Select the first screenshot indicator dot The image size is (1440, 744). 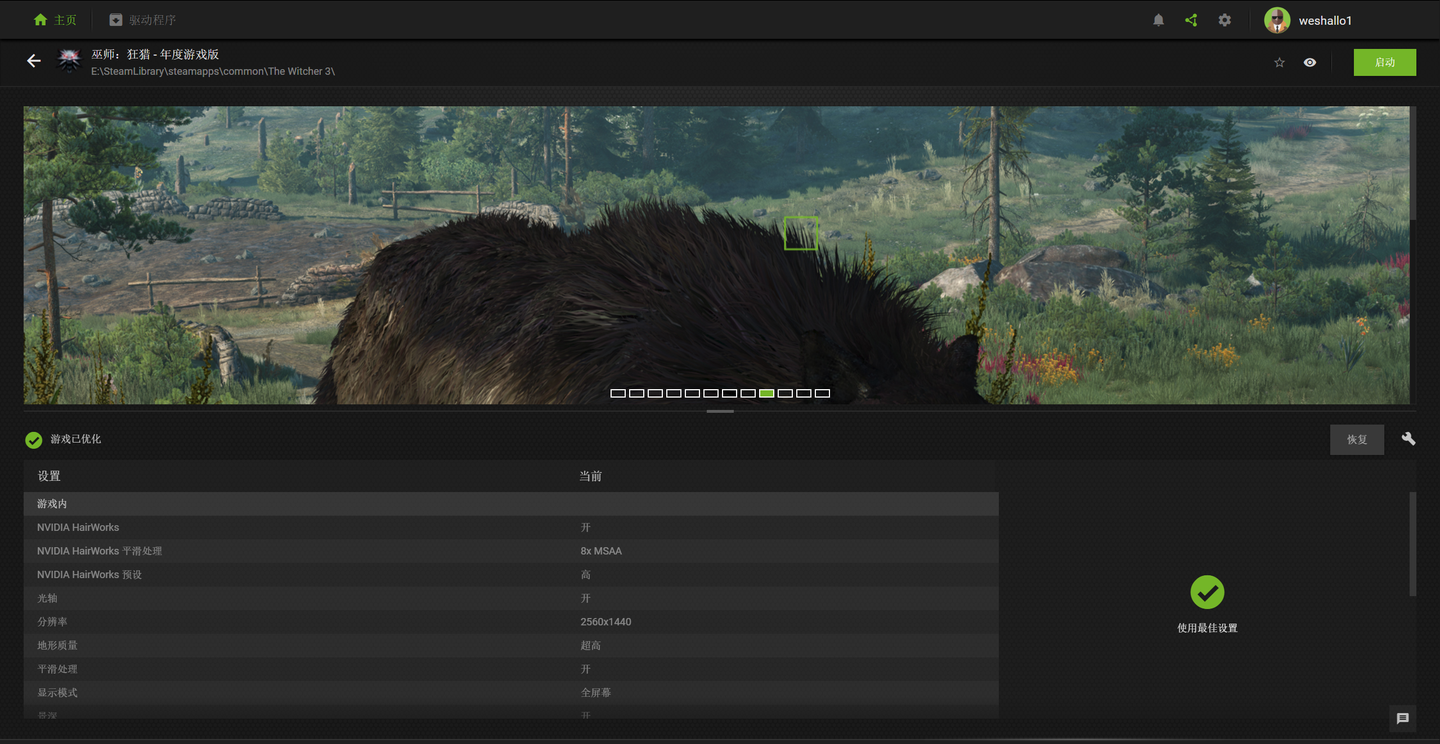(618, 394)
